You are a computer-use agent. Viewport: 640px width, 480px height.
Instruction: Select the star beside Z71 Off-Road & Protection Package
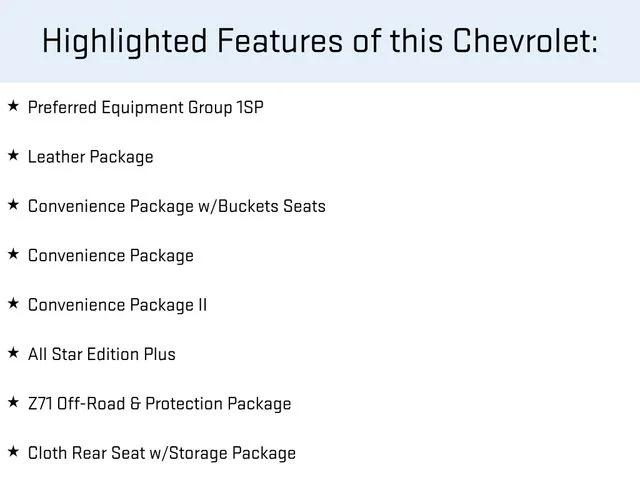13,402
